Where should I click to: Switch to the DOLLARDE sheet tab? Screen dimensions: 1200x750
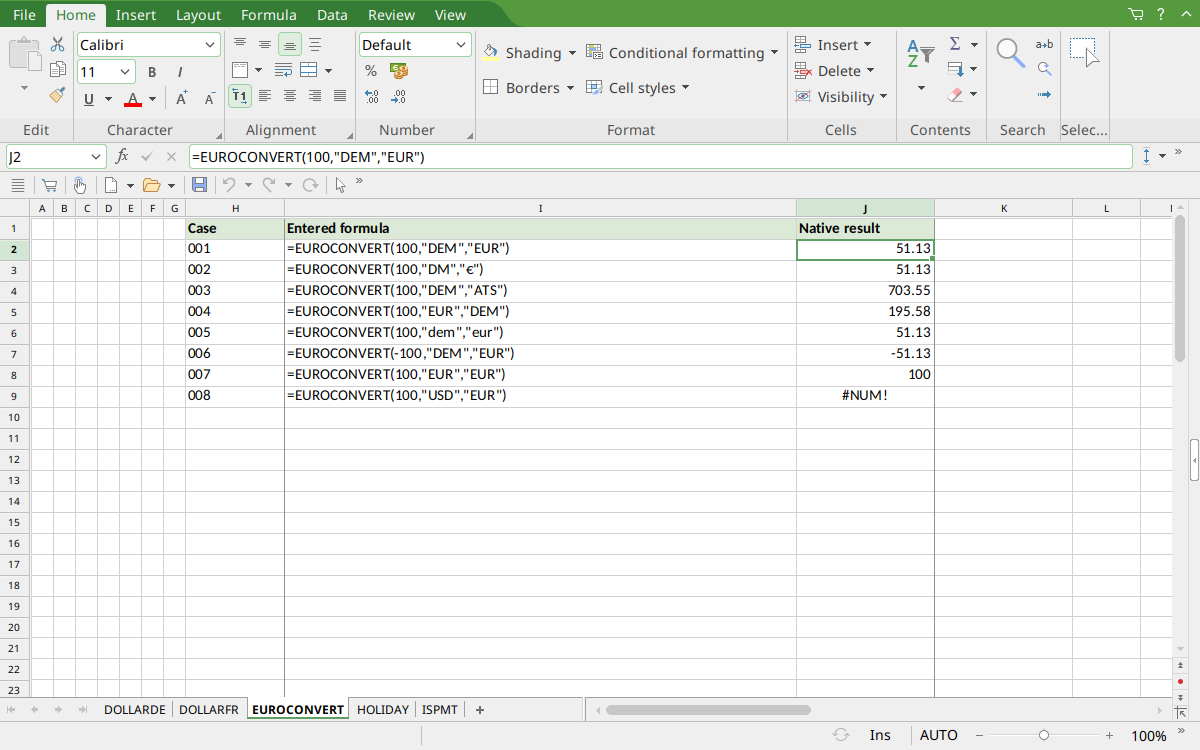[x=135, y=710]
